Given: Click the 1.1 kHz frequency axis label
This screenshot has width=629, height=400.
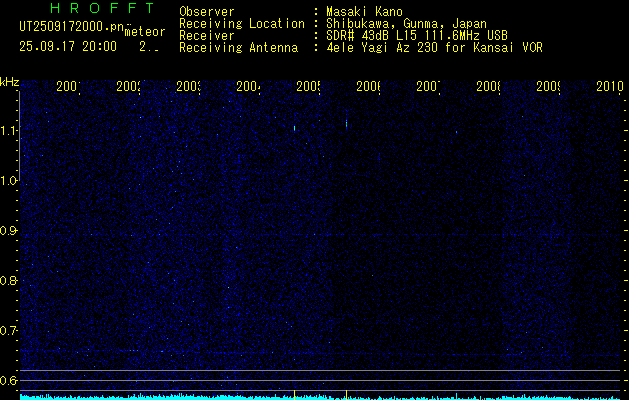Looking at the screenshot, I should pos(8,130).
